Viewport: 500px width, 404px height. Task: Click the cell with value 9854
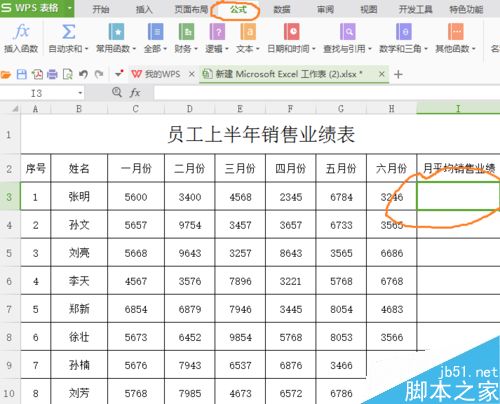(x=240, y=337)
